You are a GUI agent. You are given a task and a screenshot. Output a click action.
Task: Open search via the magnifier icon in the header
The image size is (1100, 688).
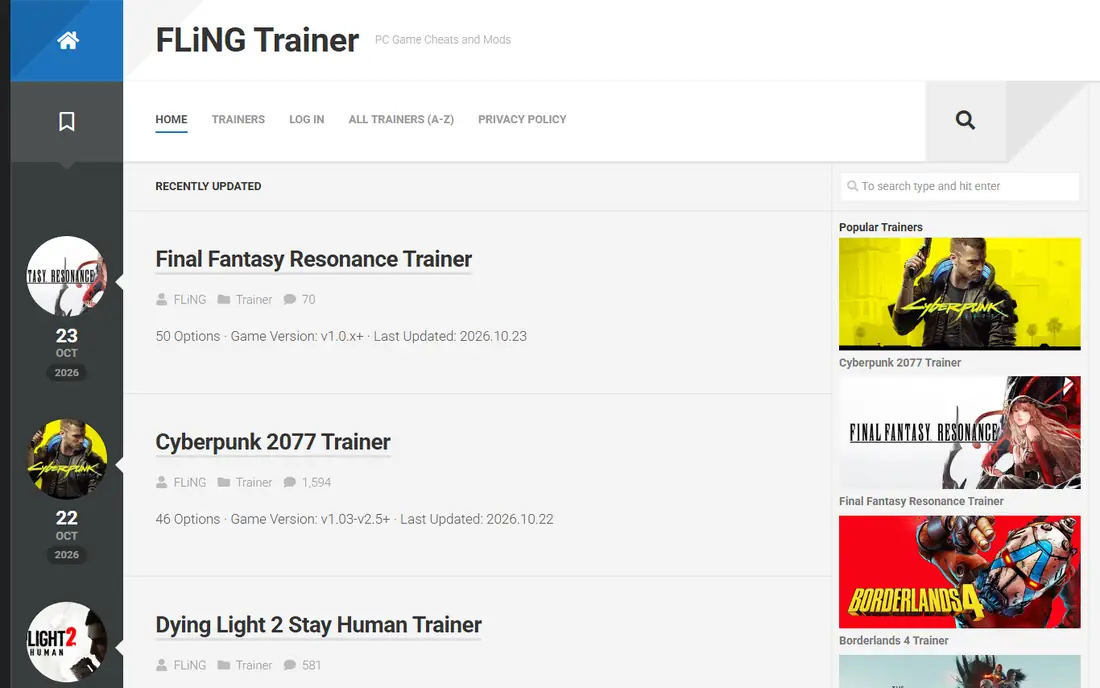click(965, 120)
